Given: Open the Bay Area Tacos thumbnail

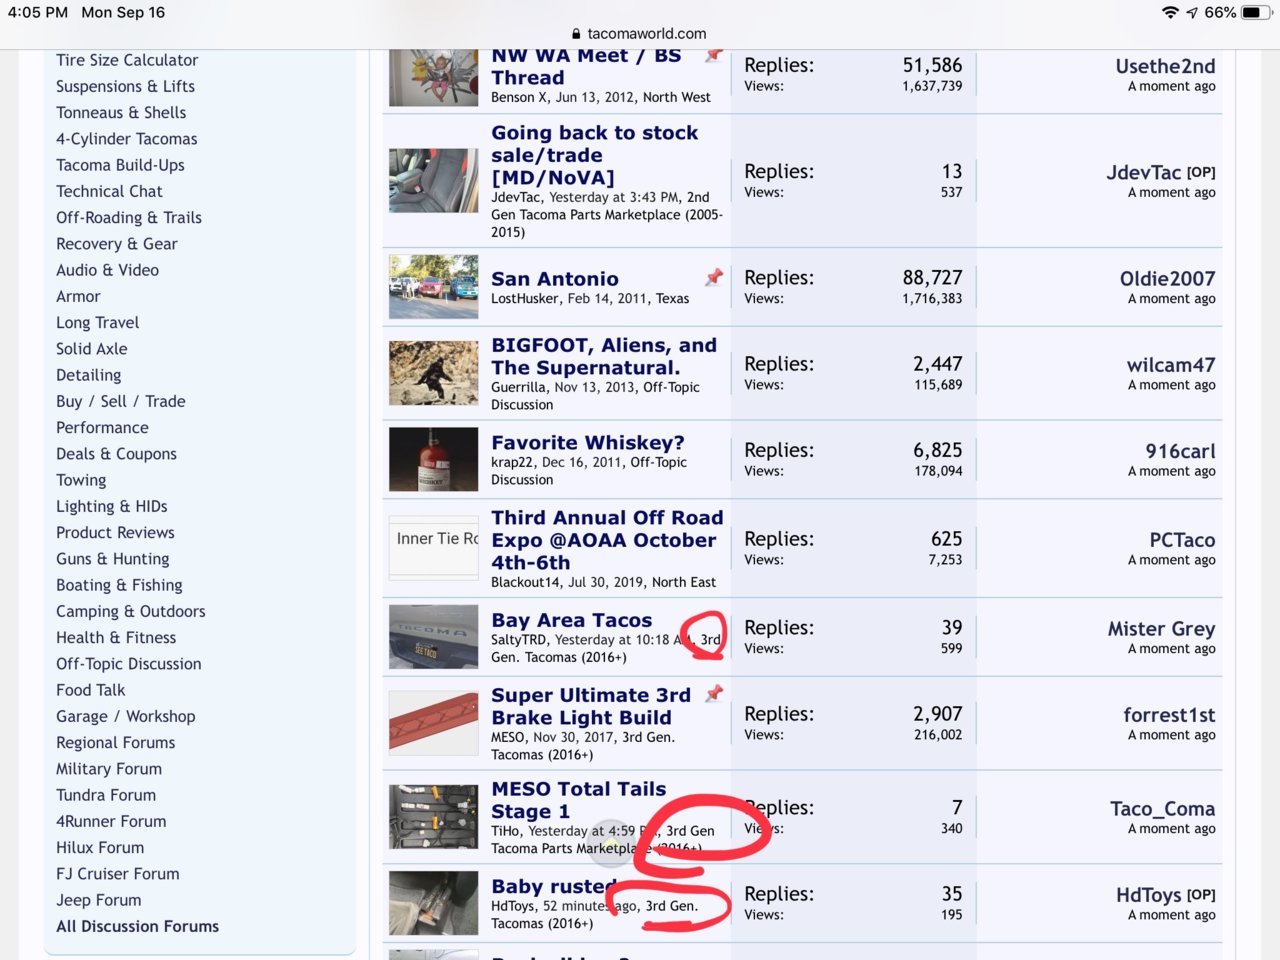Looking at the screenshot, I should (433, 637).
